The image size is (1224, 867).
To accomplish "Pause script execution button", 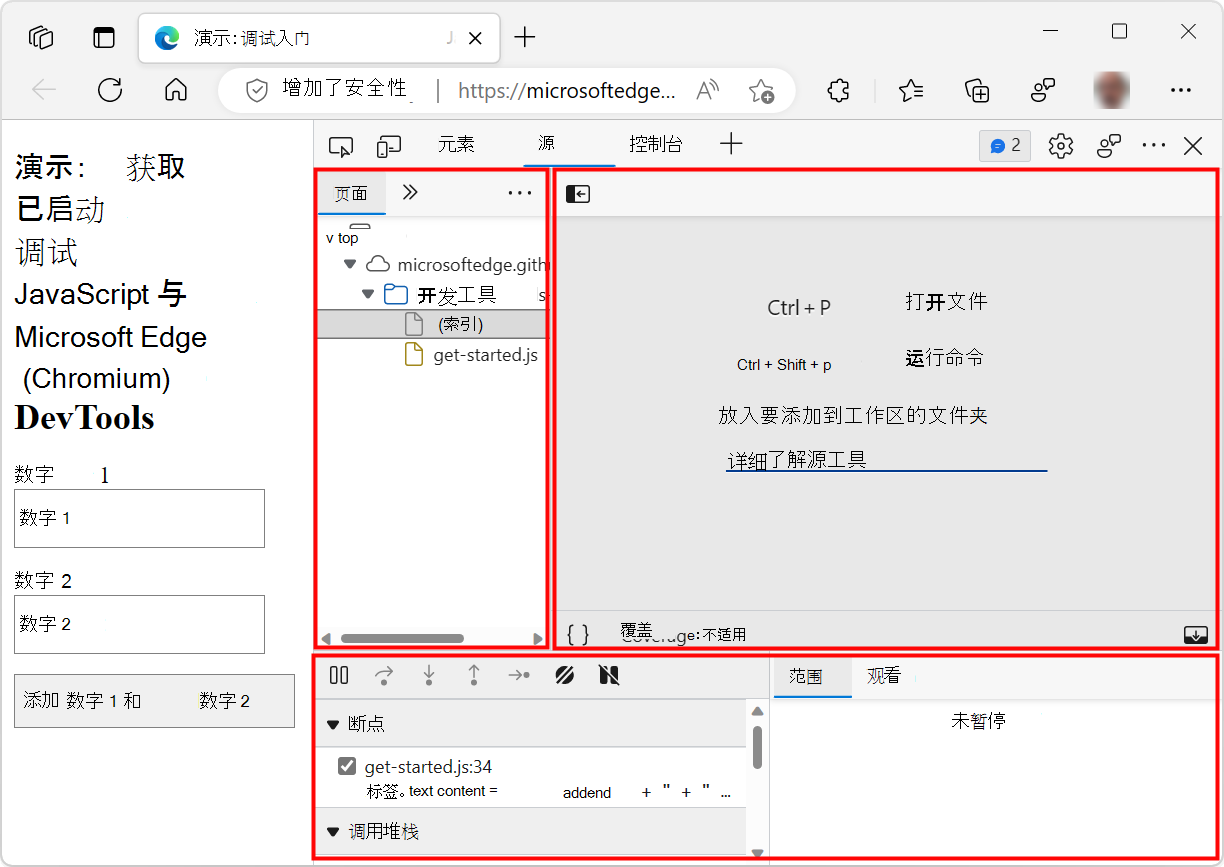I will [339, 676].
